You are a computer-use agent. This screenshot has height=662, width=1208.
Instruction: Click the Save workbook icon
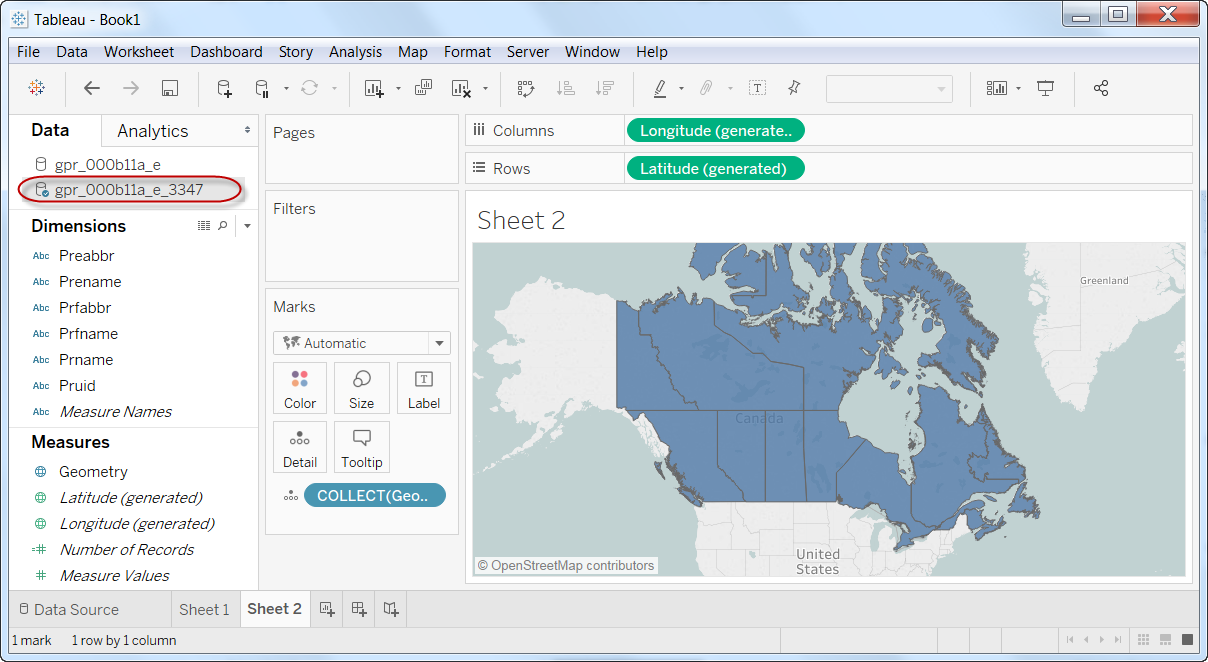(x=169, y=88)
